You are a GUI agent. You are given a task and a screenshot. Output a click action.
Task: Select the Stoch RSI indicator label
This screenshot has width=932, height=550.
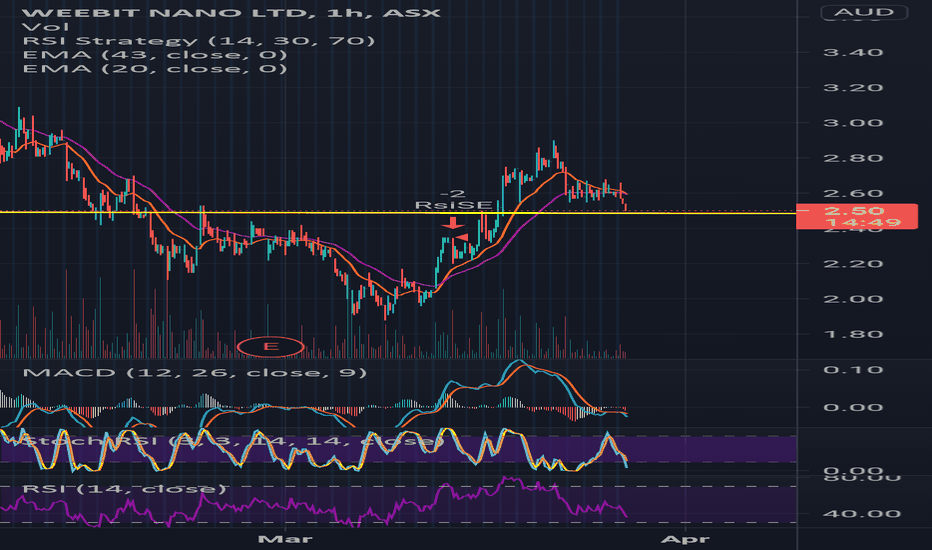[233, 441]
